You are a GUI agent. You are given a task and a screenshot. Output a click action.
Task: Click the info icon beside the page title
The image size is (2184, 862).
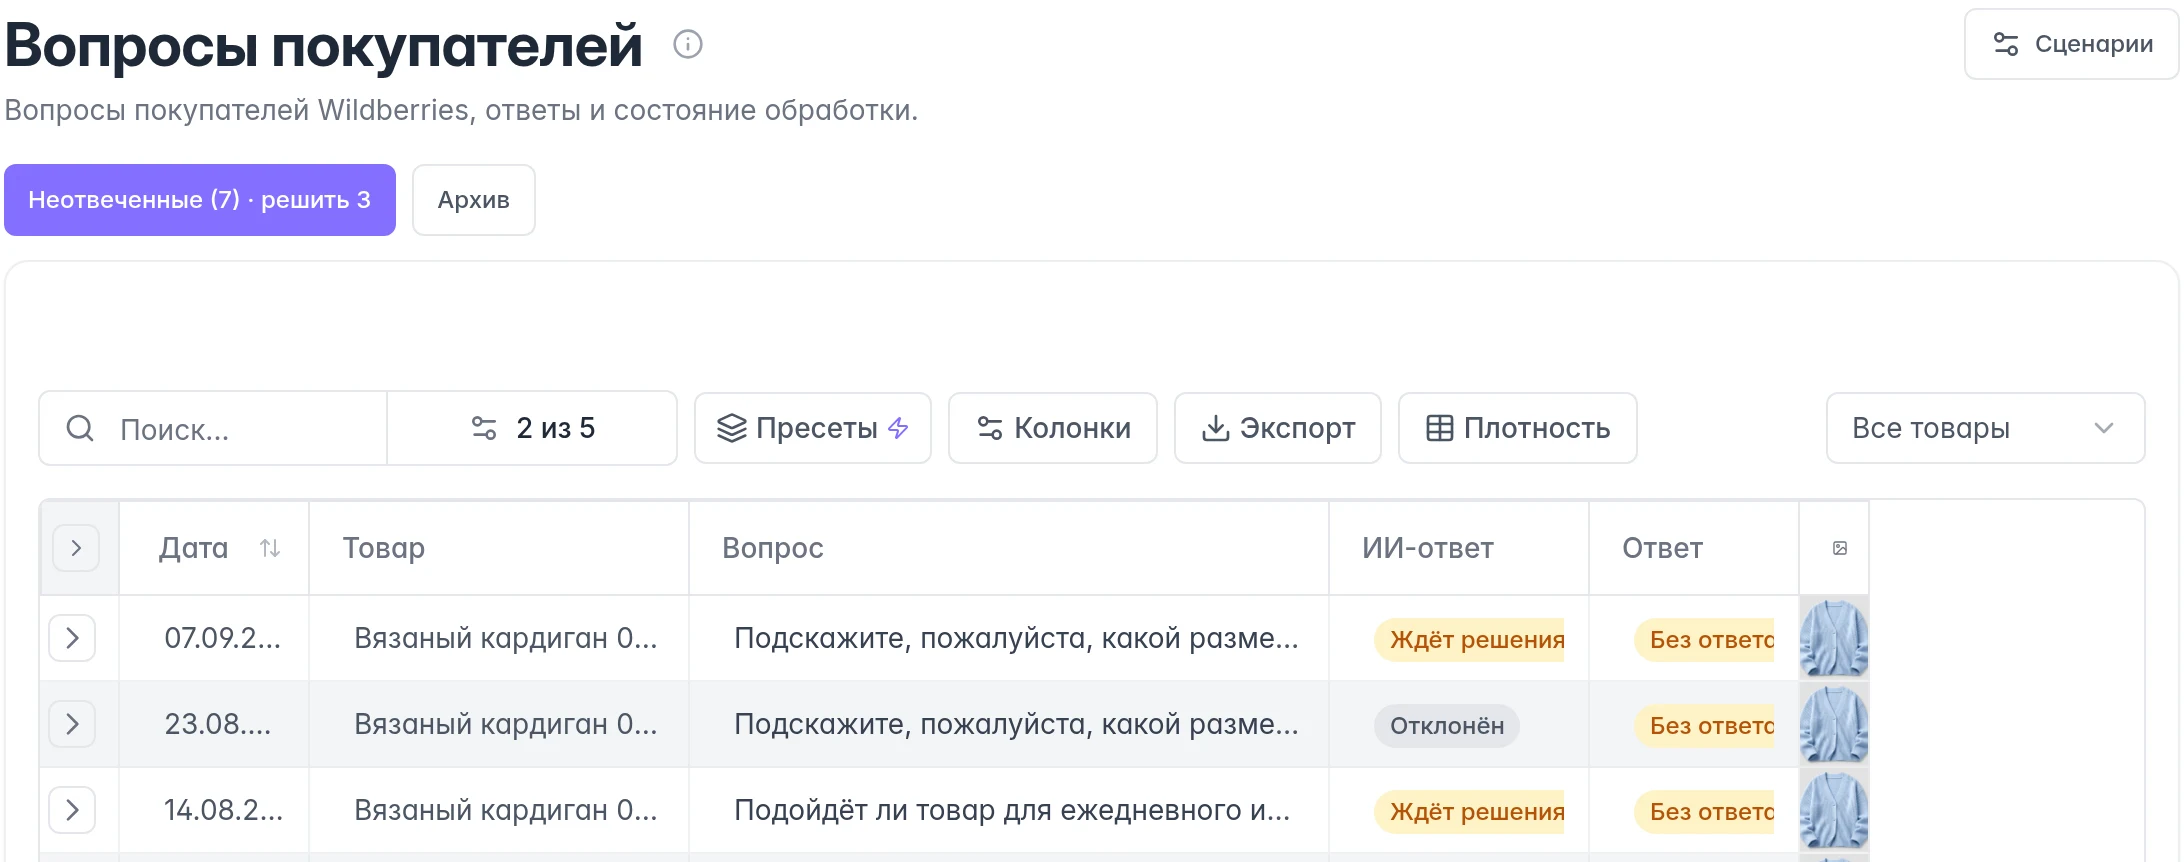(x=688, y=44)
